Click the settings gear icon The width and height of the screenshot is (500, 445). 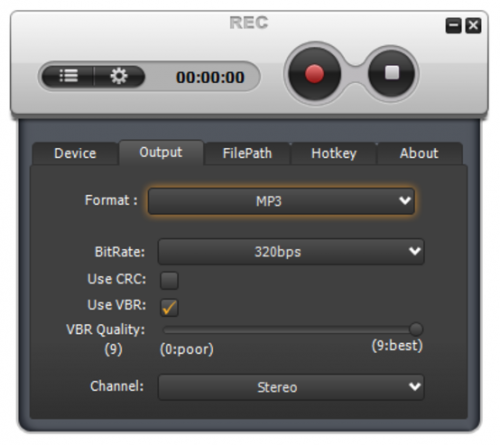click(119, 76)
